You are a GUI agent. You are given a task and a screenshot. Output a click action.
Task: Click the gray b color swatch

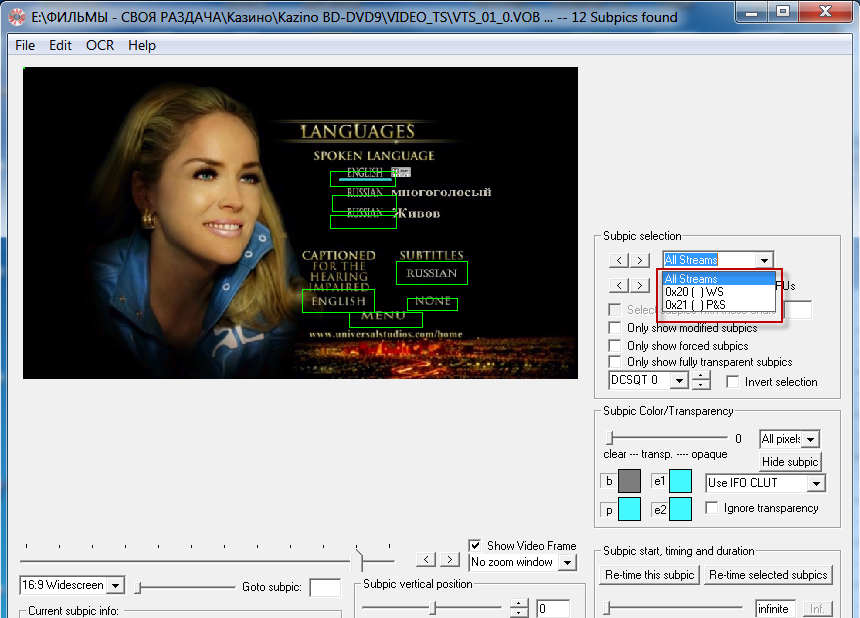[629, 481]
